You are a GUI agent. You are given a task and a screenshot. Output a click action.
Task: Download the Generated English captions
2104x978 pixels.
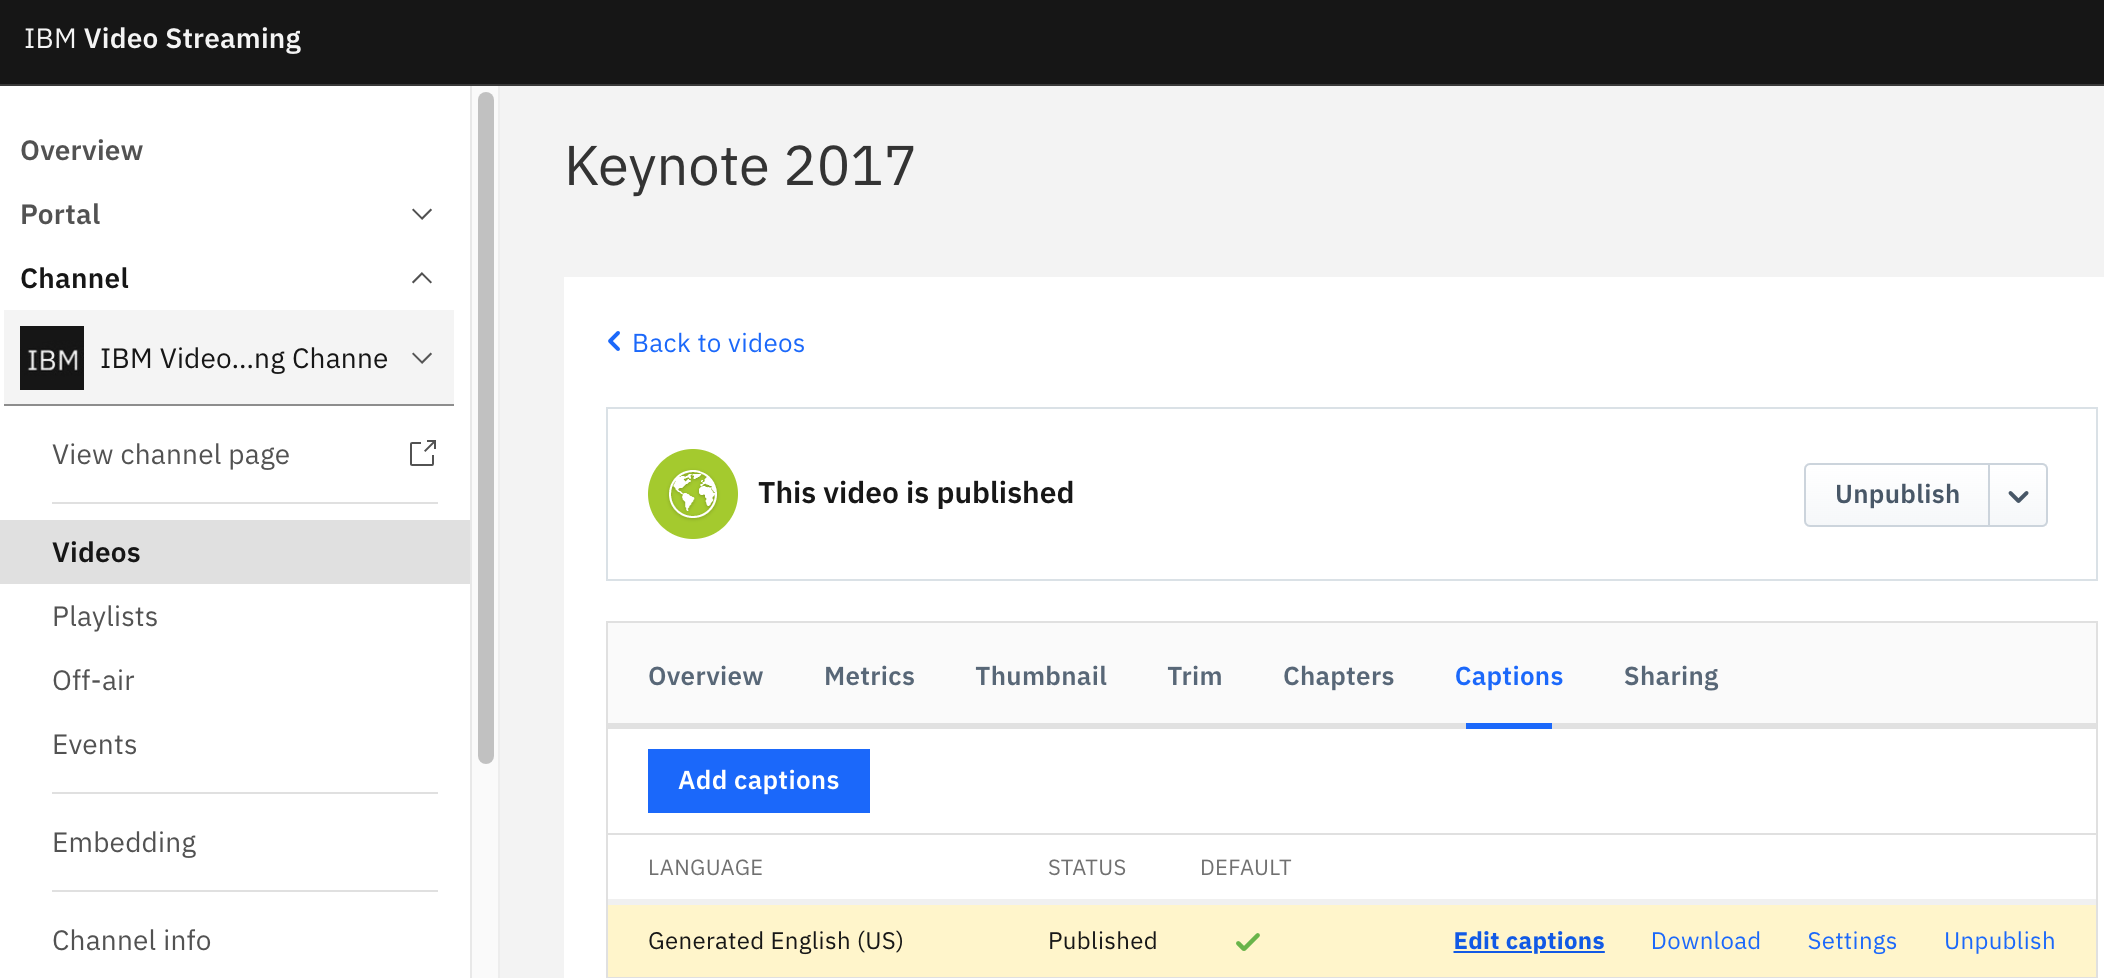tap(1706, 941)
